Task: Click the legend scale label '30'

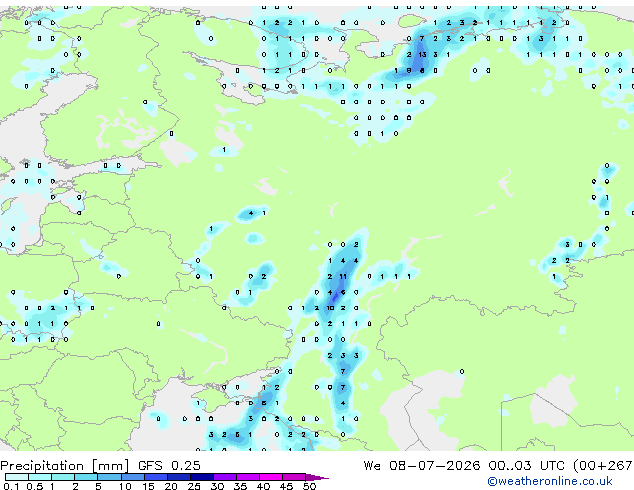Action: (217, 486)
